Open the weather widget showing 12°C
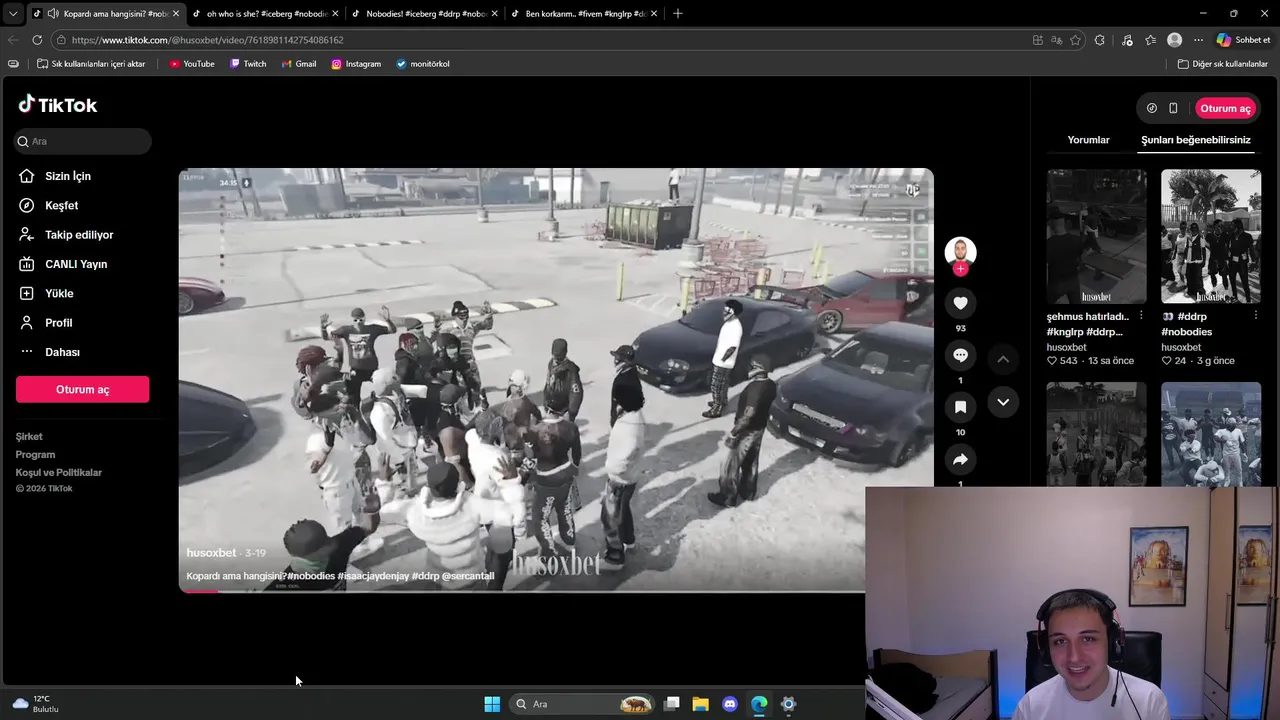This screenshot has height=720, width=1280. point(35,704)
